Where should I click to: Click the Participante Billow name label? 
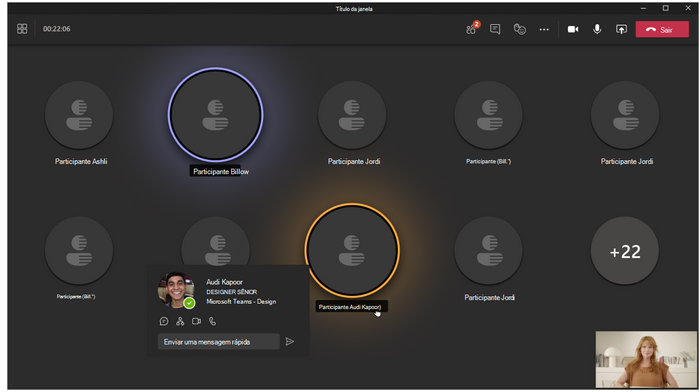coord(221,171)
